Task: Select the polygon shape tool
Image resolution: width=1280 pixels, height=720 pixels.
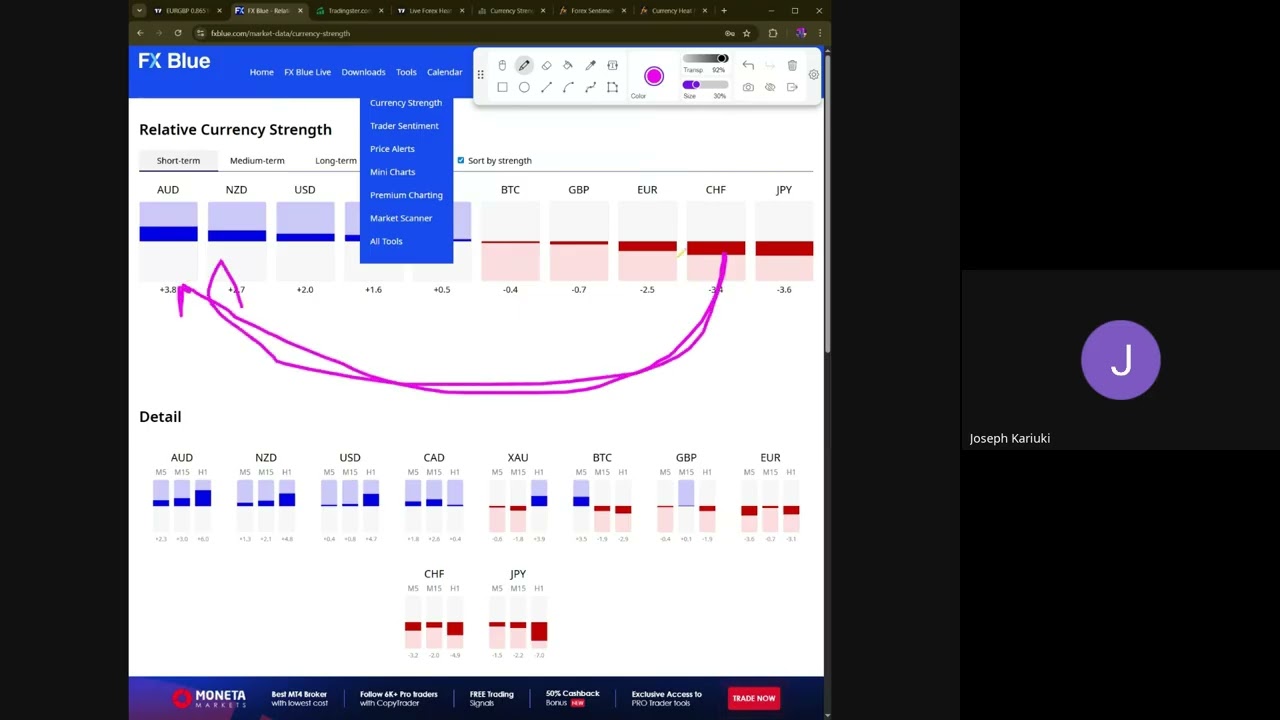Action: (x=612, y=88)
